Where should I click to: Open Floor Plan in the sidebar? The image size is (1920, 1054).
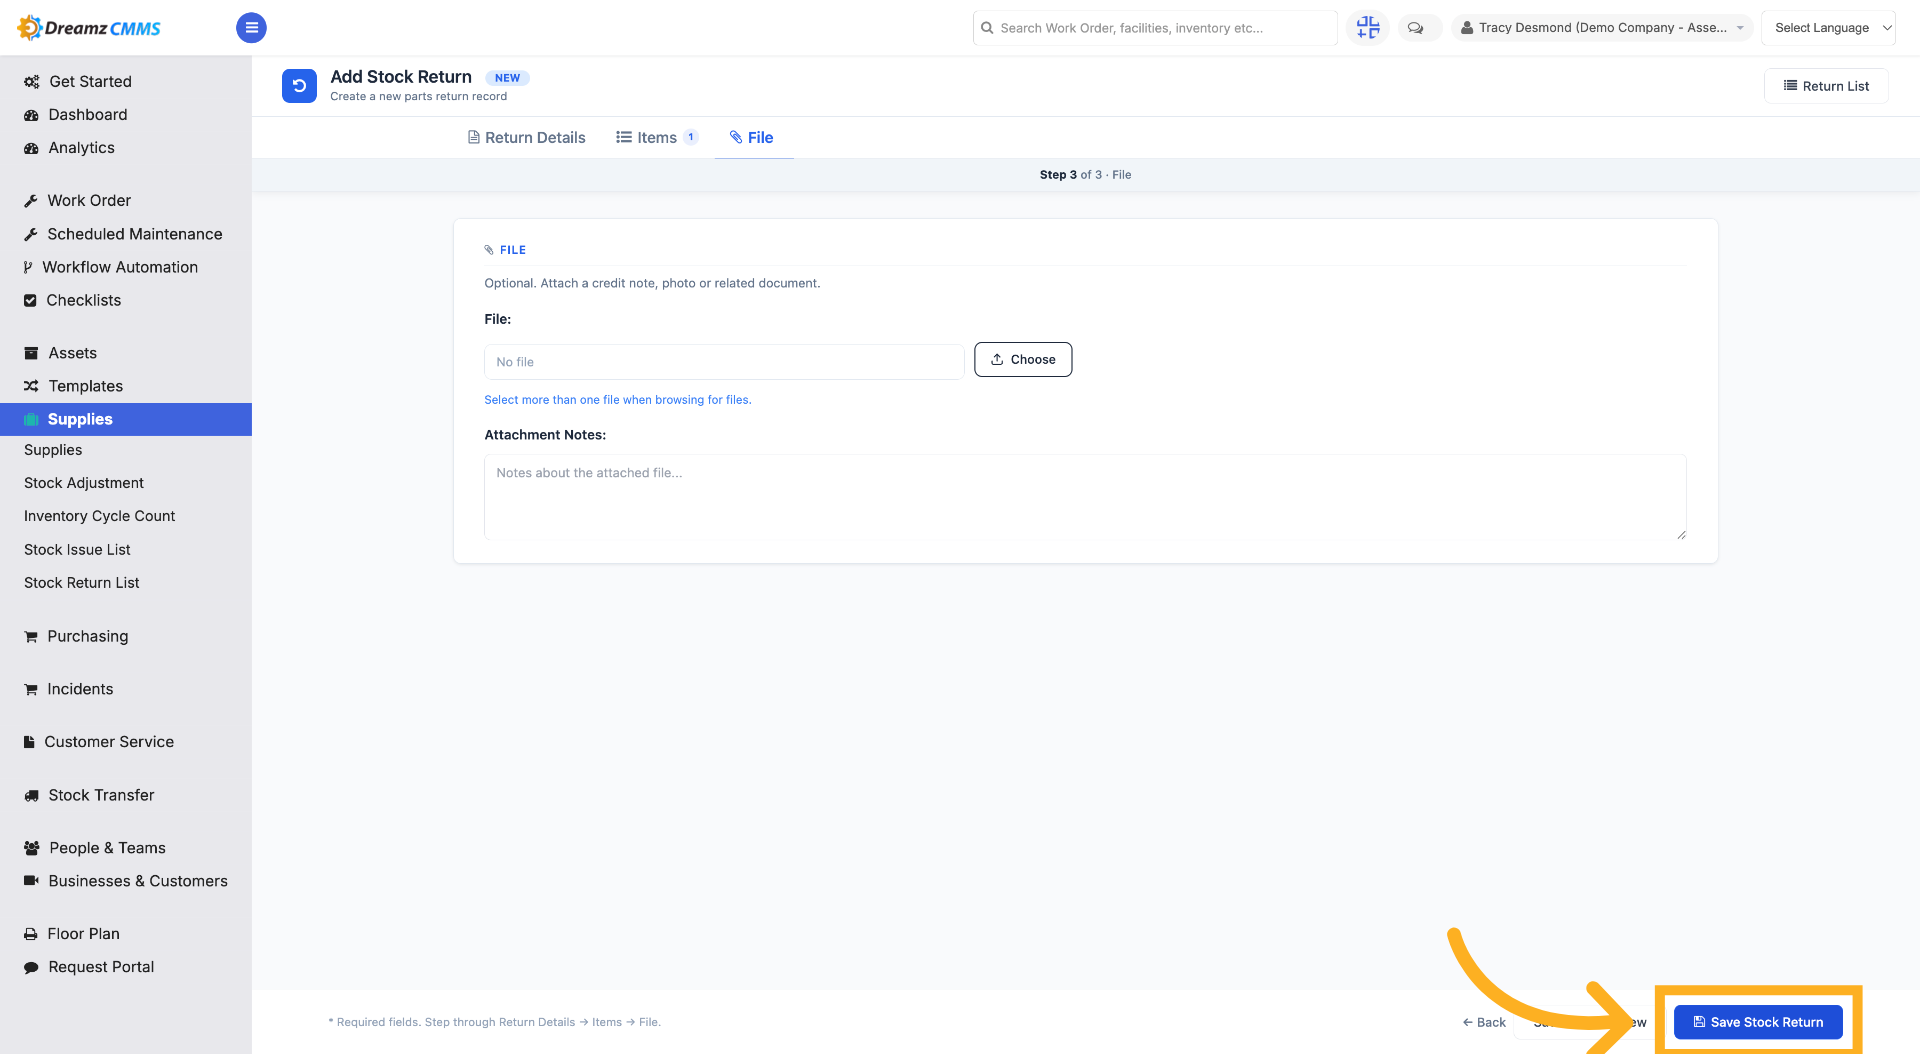pyautogui.click(x=83, y=934)
